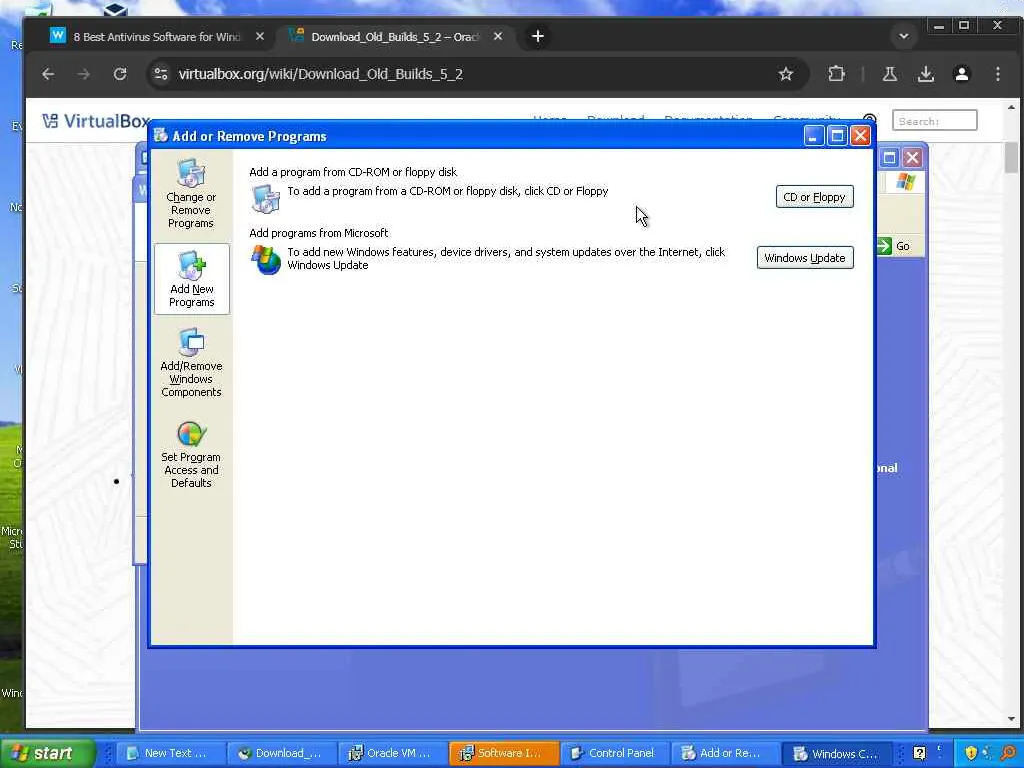1024x768 pixels.
Task: Open the Chrome Labs flask icon
Action: tap(889, 74)
